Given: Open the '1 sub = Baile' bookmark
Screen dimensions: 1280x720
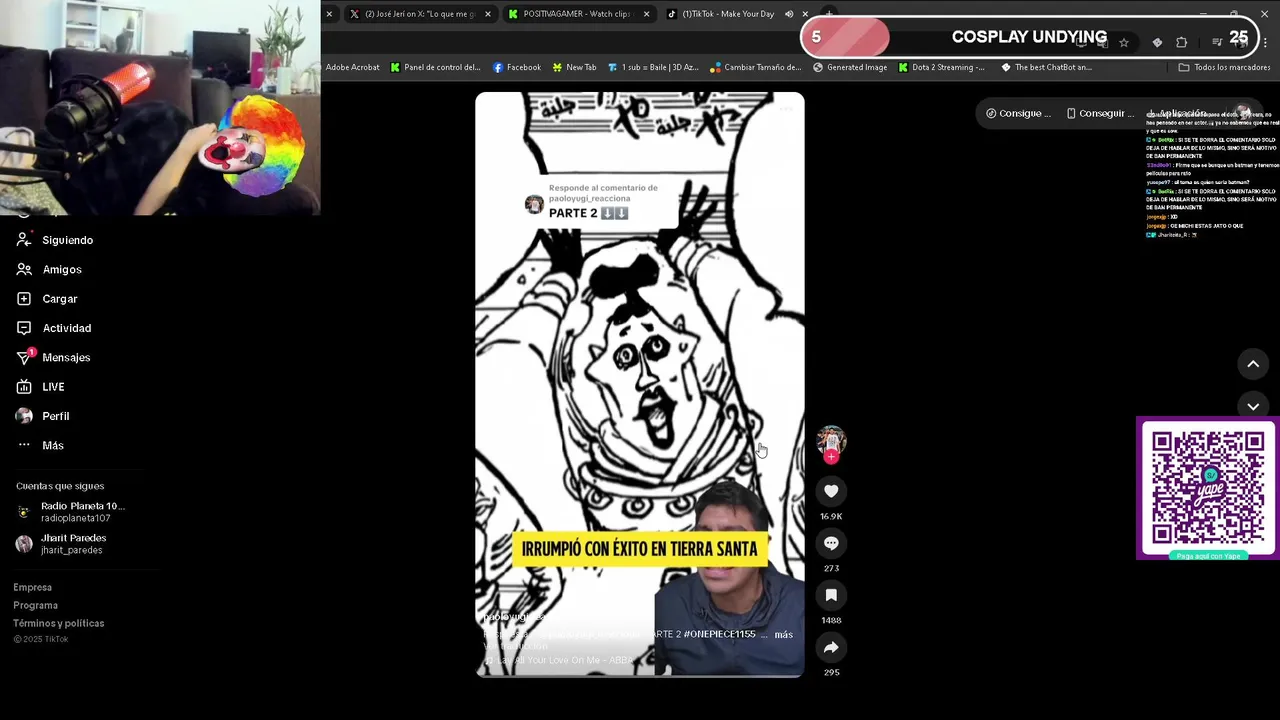Looking at the screenshot, I should 653,67.
